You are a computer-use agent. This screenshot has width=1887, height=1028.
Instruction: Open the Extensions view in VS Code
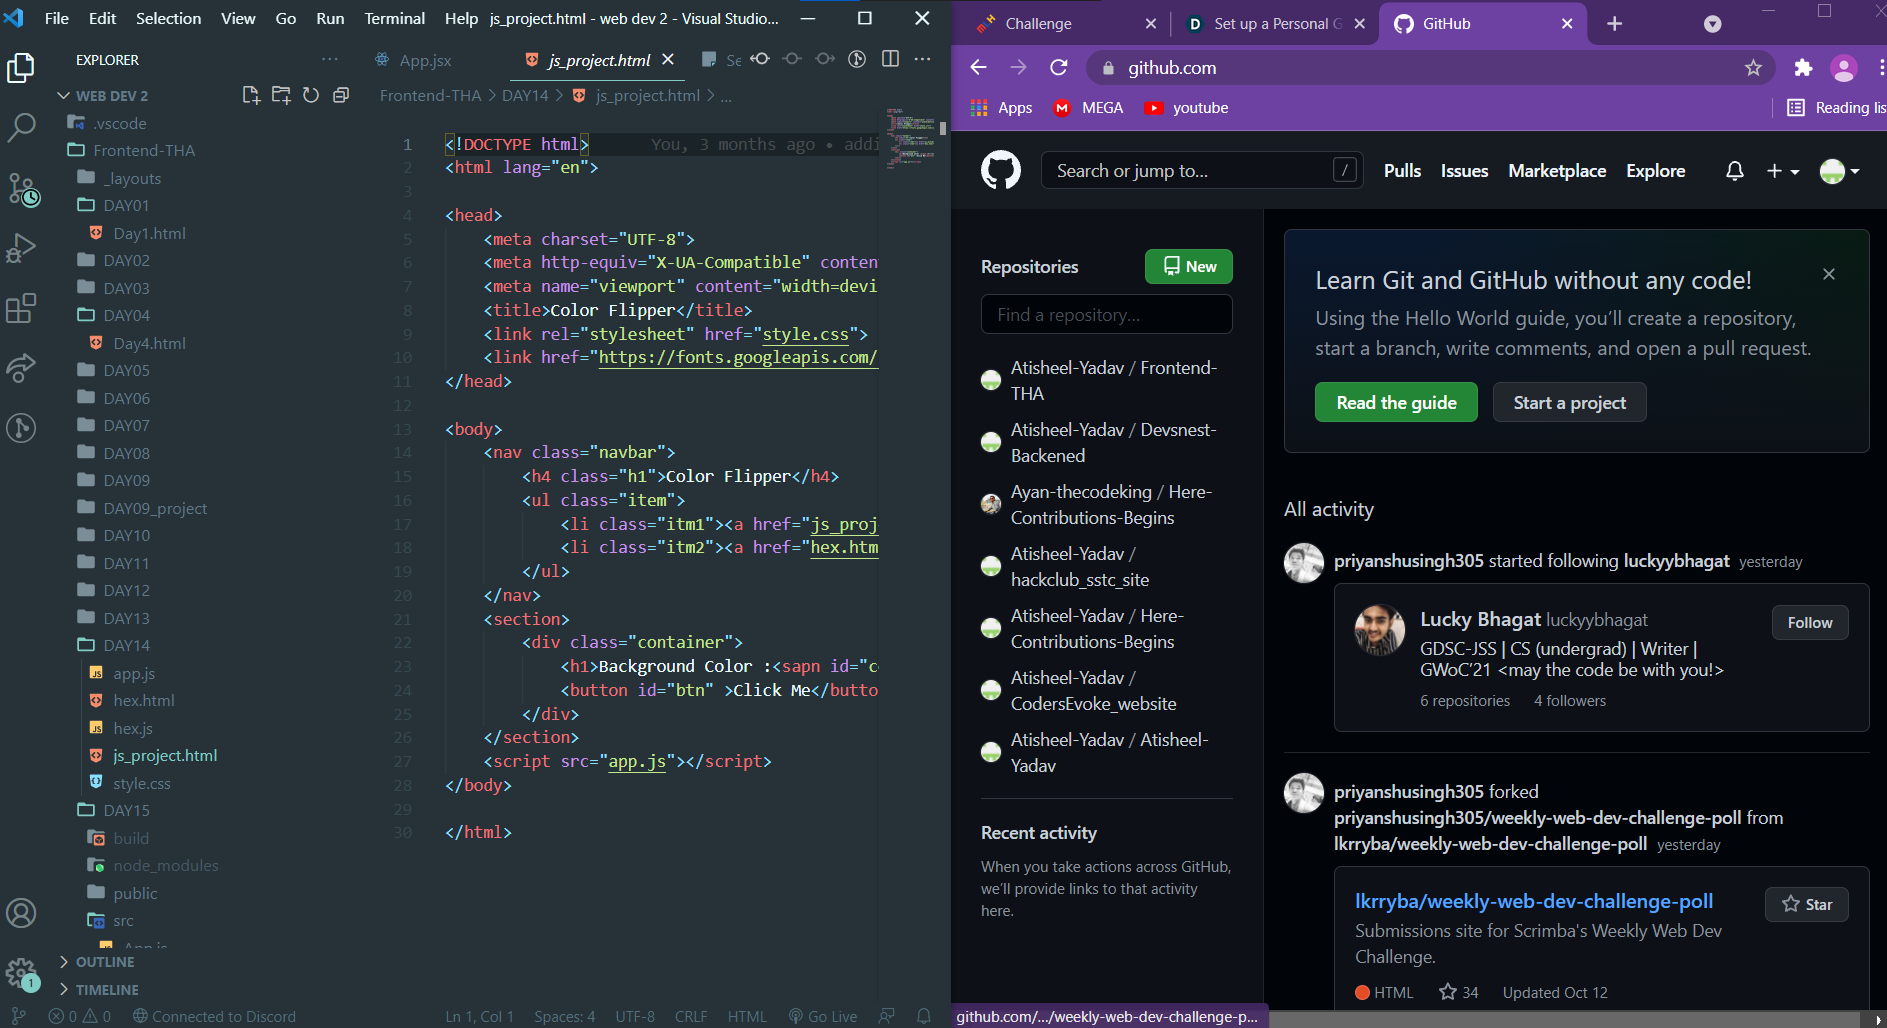tap(21, 308)
